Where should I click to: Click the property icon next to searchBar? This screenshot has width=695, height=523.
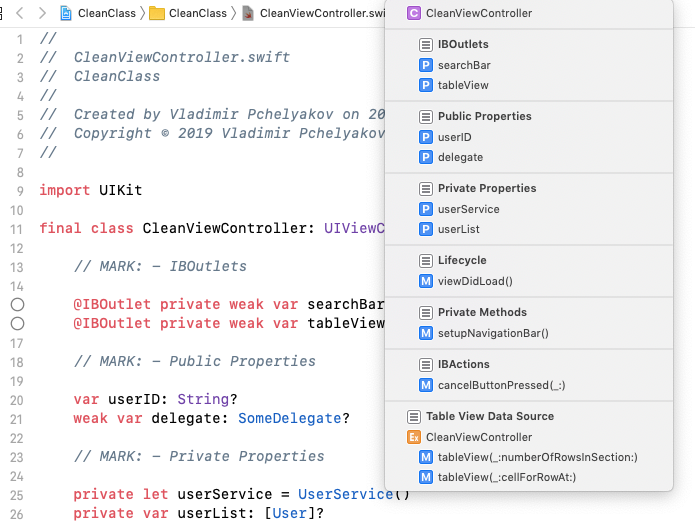pyautogui.click(x=427, y=65)
